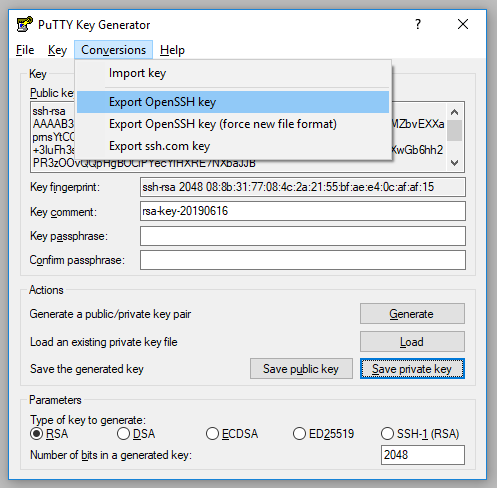Image resolution: width=497 pixels, height=488 pixels.
Task: Close the PuTTY Key Generator window
Action: [463, 24]
